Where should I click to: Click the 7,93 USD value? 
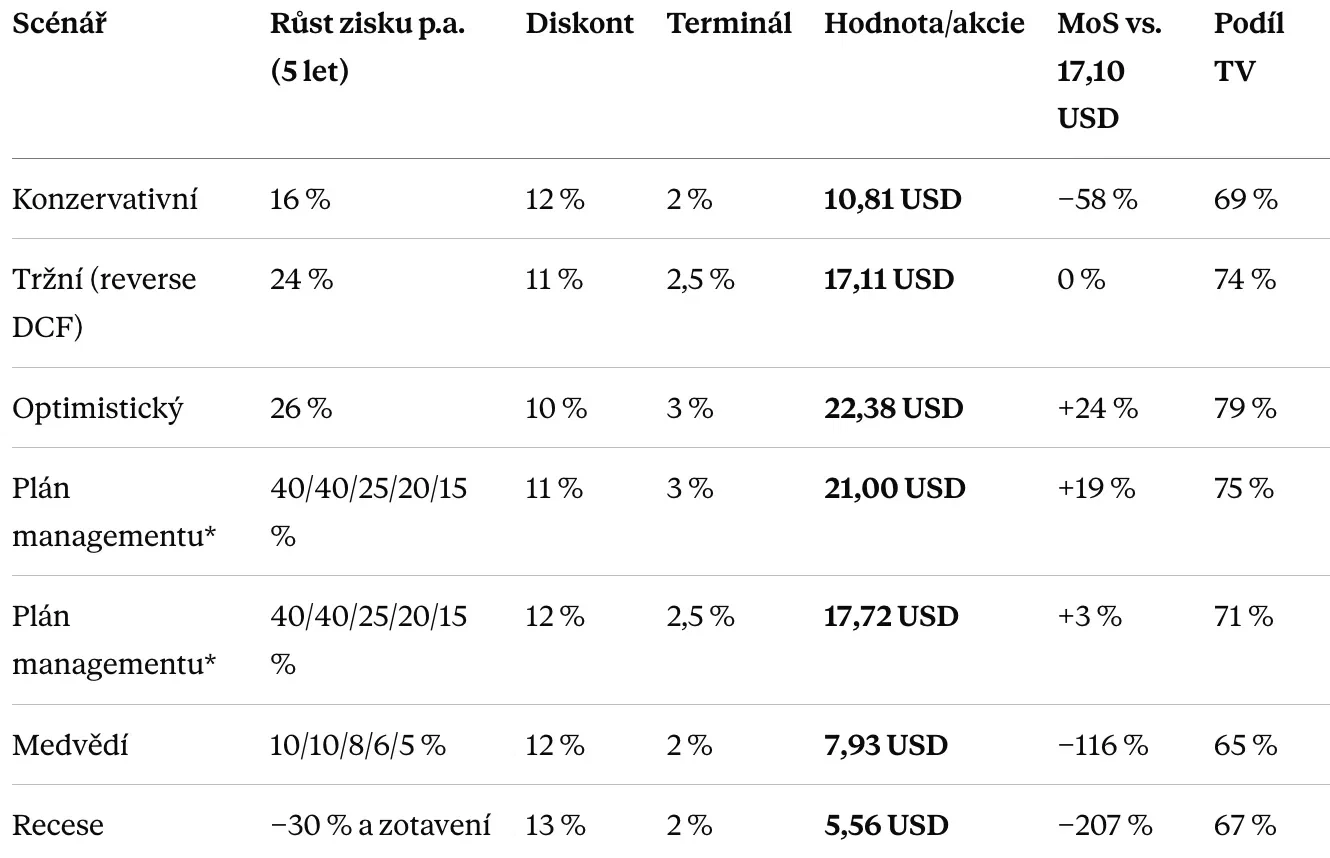pos(885,745)
